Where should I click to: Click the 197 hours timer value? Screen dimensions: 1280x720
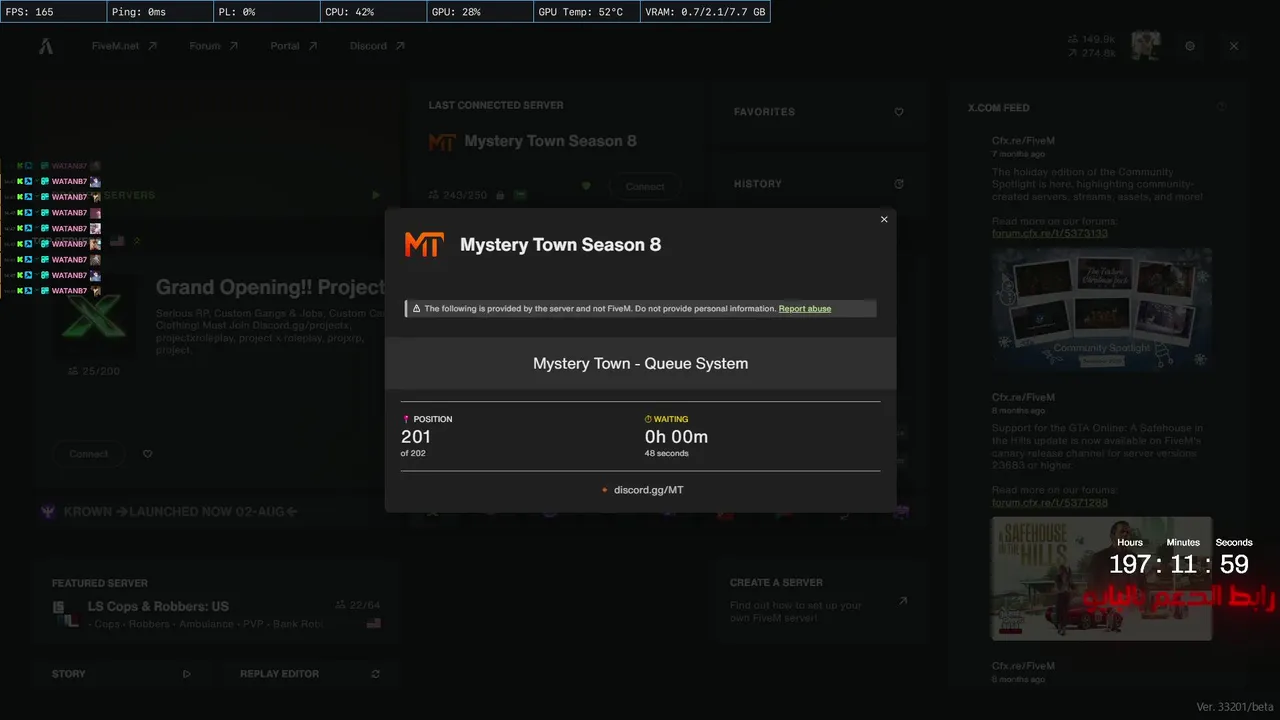pos(1130,564)
